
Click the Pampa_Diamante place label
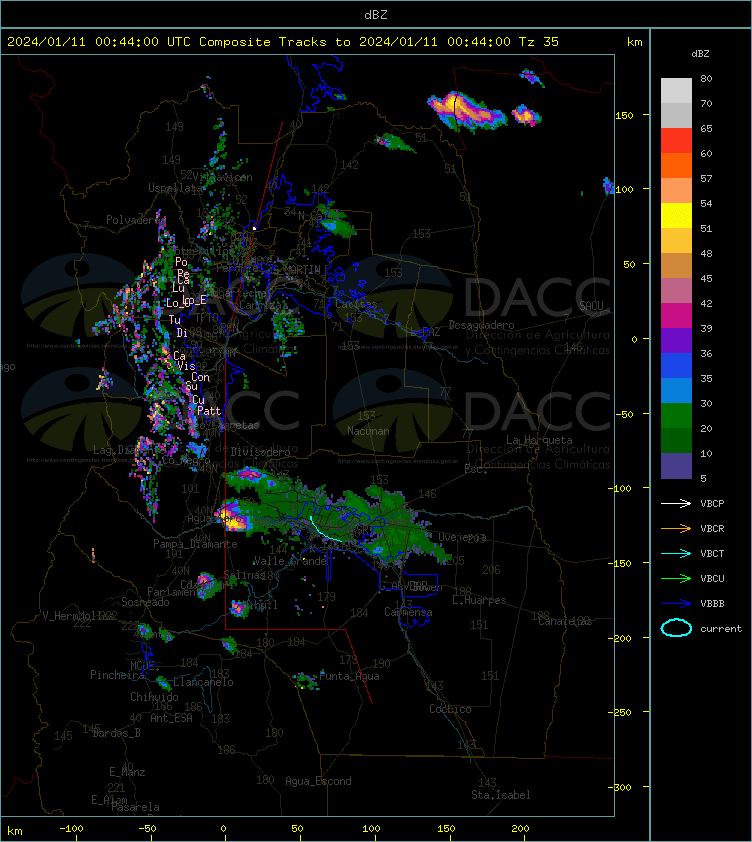[x=195, y=543]
